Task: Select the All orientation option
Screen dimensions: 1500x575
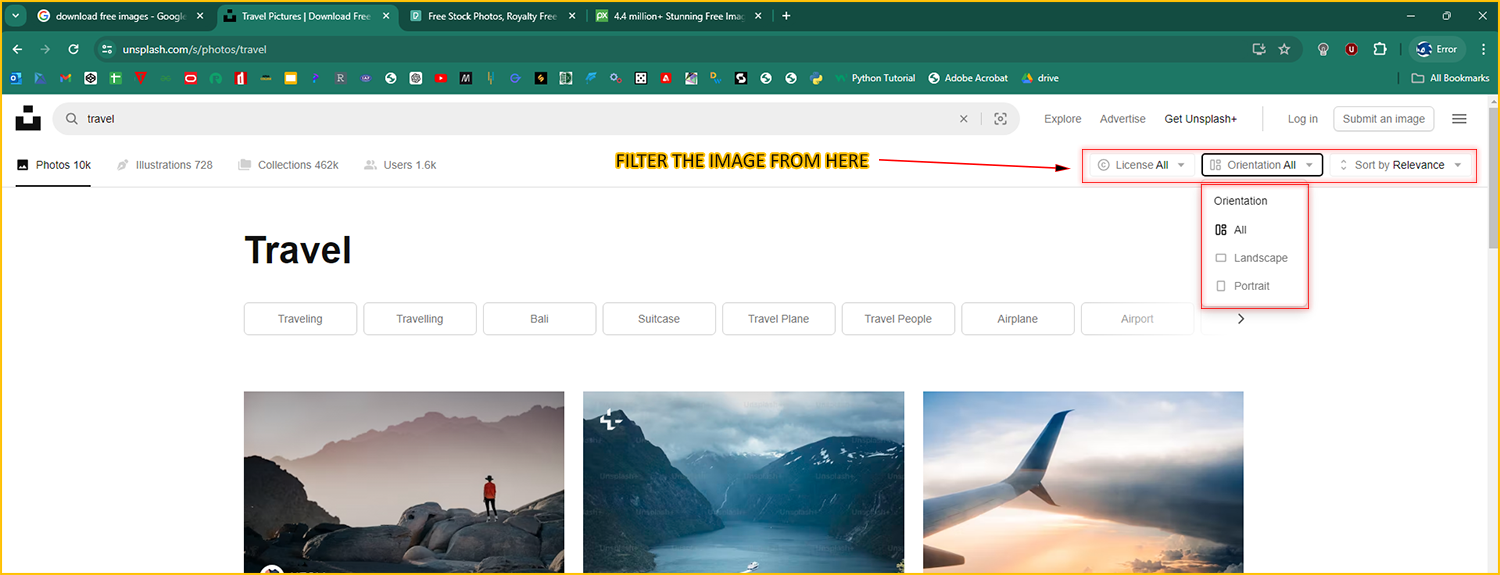Action: pyautogui.click(x=1240, y=230)
